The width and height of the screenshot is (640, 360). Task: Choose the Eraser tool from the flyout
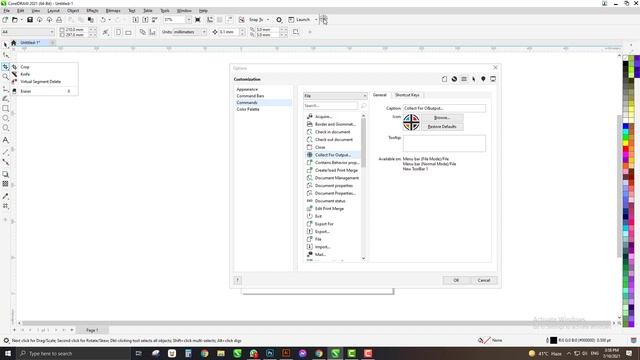pos(26,91)
